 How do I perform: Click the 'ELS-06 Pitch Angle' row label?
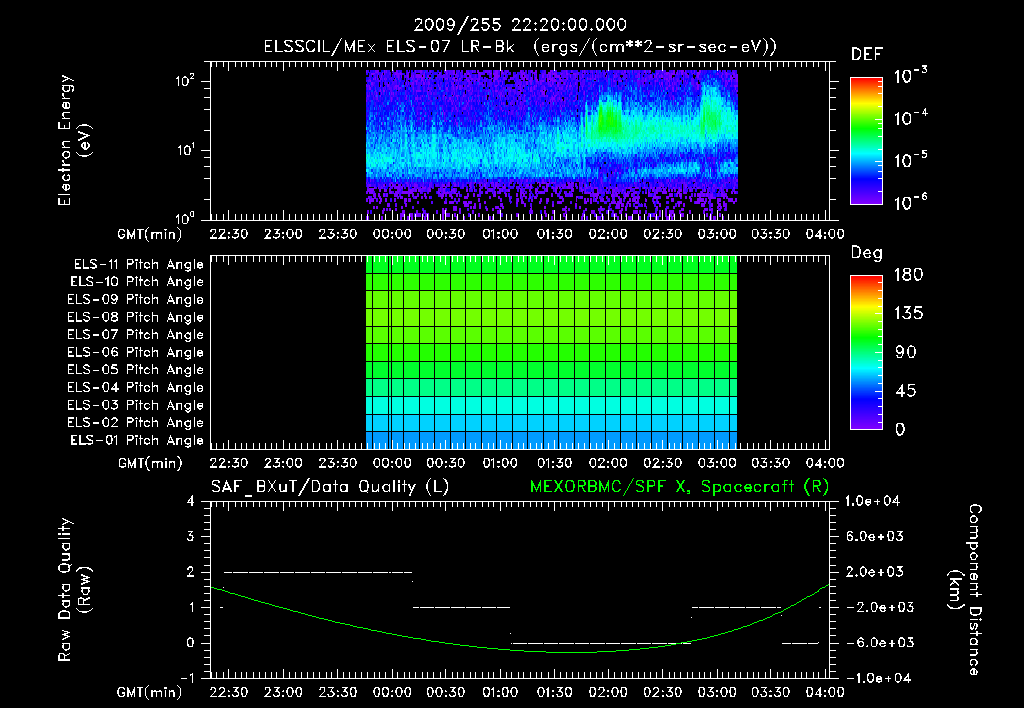click(135, 353)
